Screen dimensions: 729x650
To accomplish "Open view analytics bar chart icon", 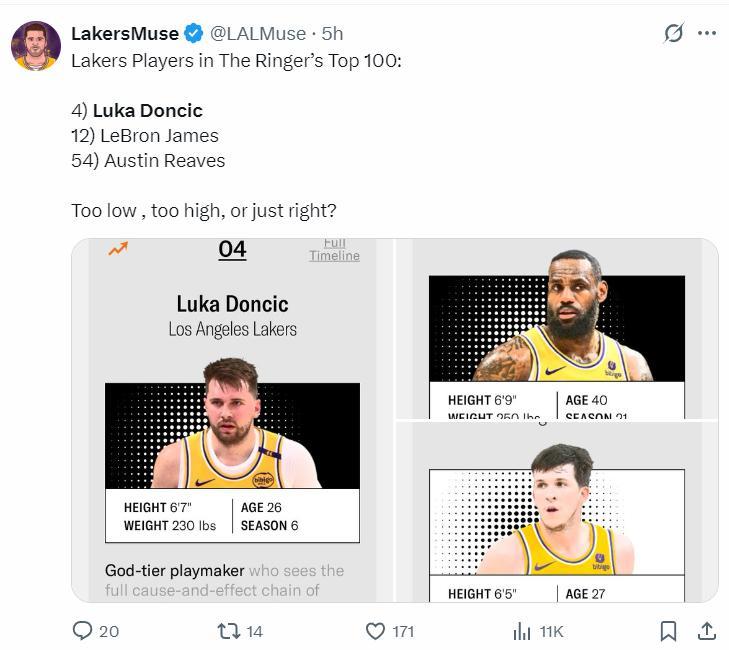I will click(522, 631).
